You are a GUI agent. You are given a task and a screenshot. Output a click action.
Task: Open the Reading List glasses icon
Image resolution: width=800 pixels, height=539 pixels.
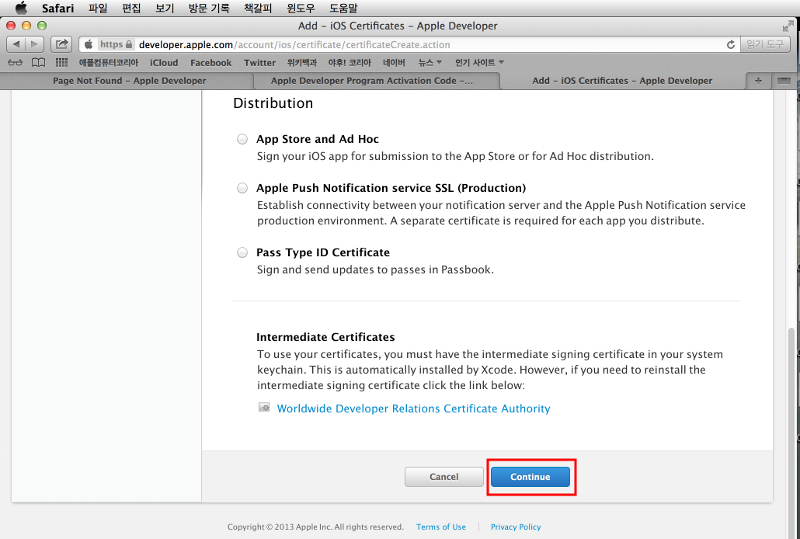point(15,62)
